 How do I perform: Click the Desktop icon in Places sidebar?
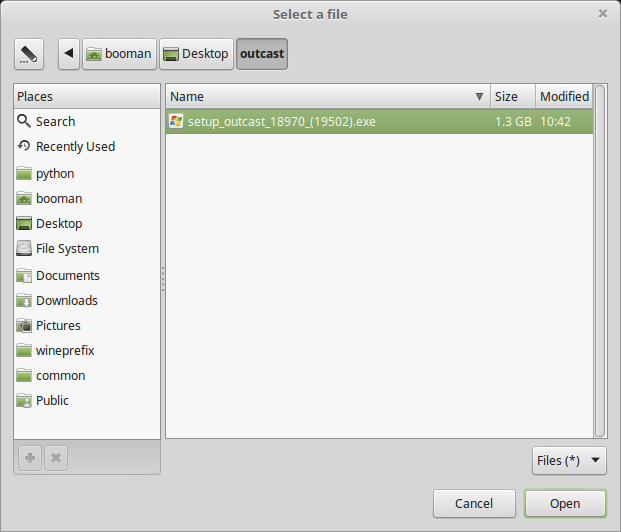(24, 223)
